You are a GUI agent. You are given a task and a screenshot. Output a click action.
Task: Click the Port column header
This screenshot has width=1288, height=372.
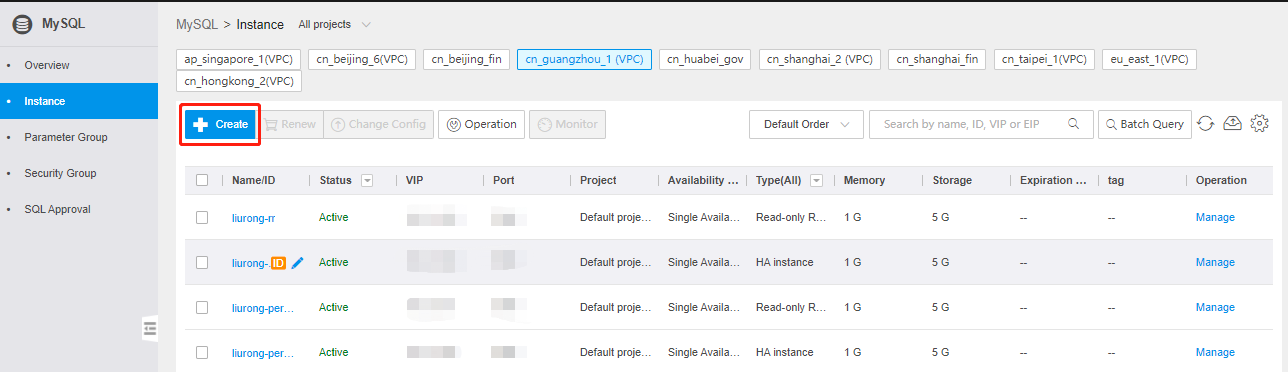click(503, 180)
